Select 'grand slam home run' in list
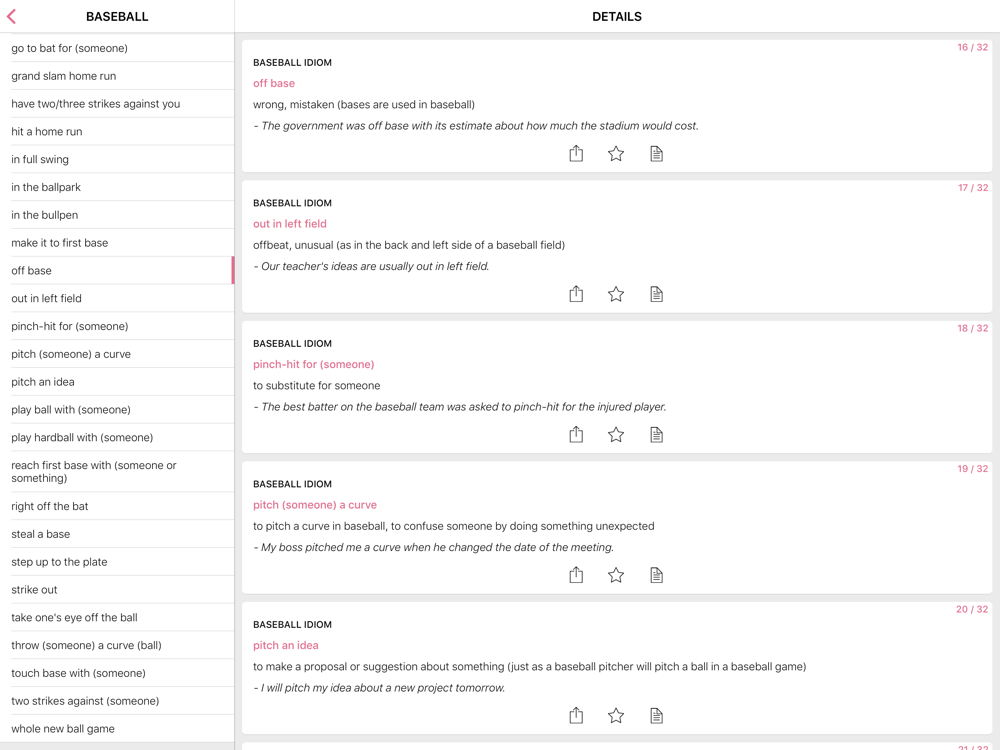 tap(64, 76)
